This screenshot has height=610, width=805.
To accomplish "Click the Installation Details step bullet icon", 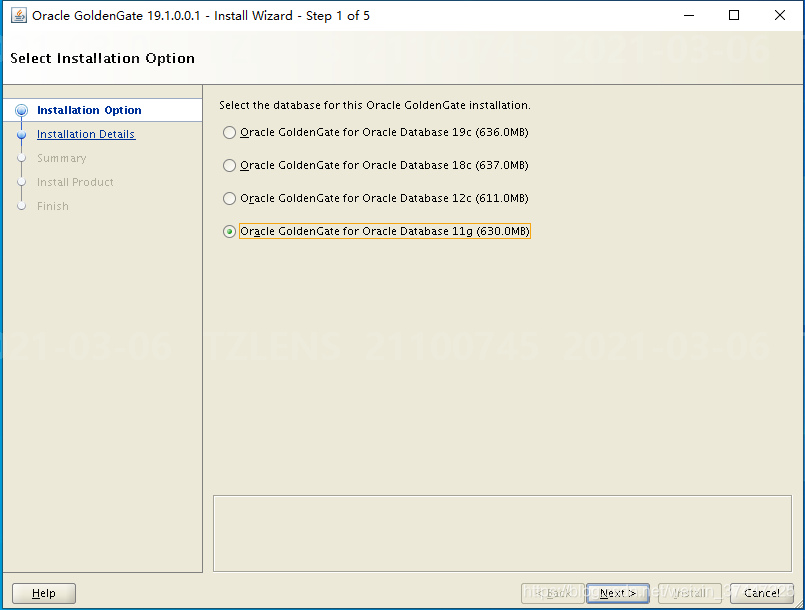I will pos(22,135).
